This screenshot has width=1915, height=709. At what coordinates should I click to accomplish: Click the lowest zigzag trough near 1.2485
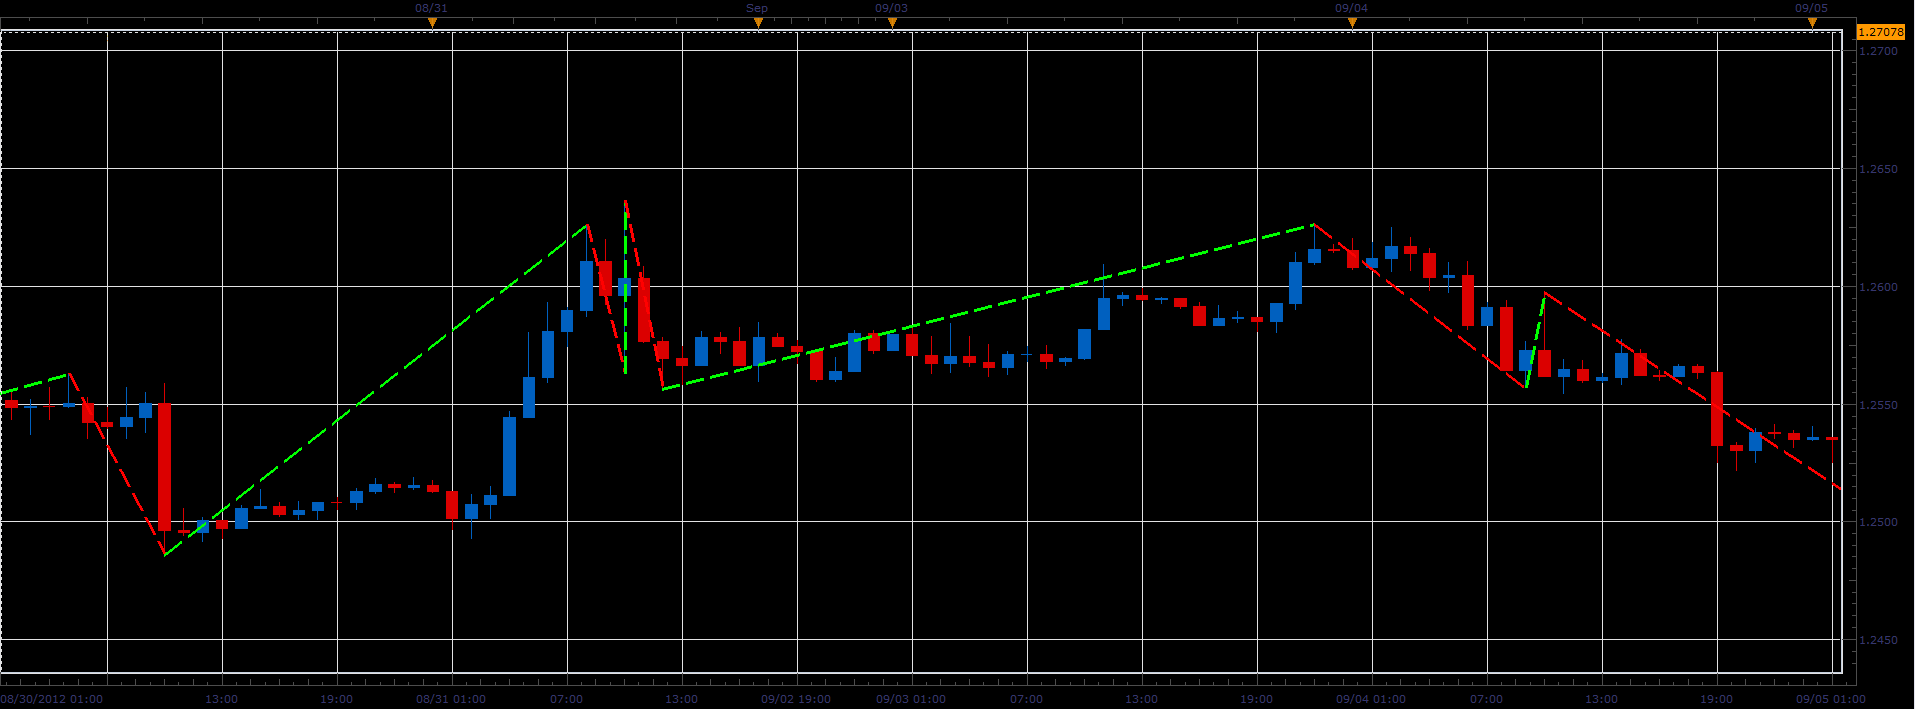[x=164, y=554]
